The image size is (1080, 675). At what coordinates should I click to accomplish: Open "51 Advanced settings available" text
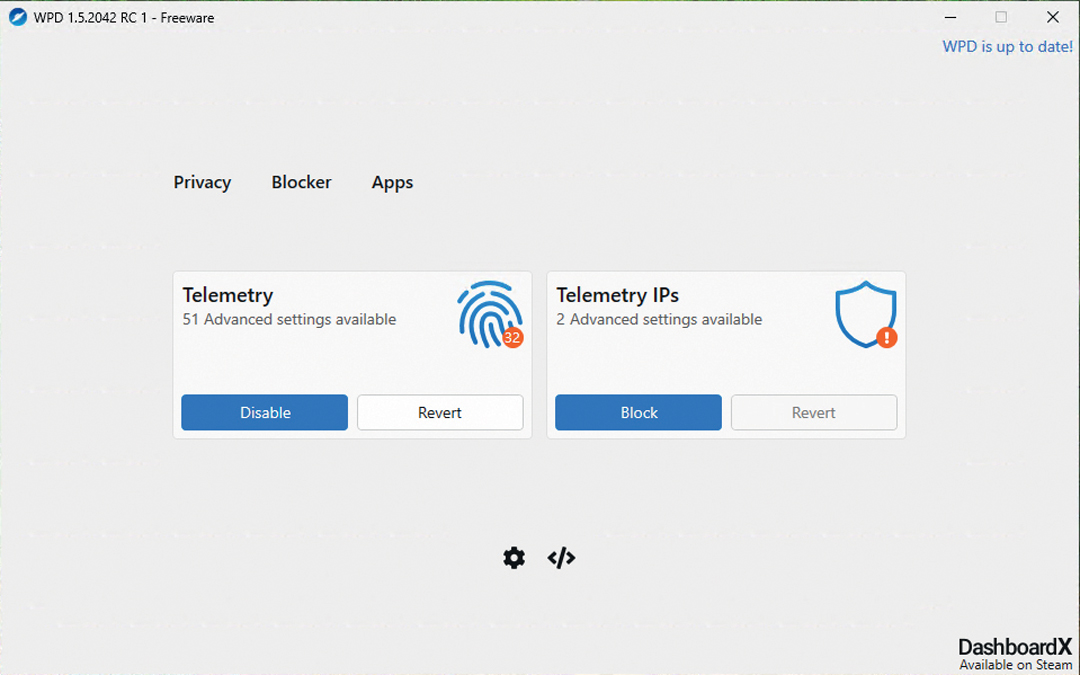(x=289, y=320)
